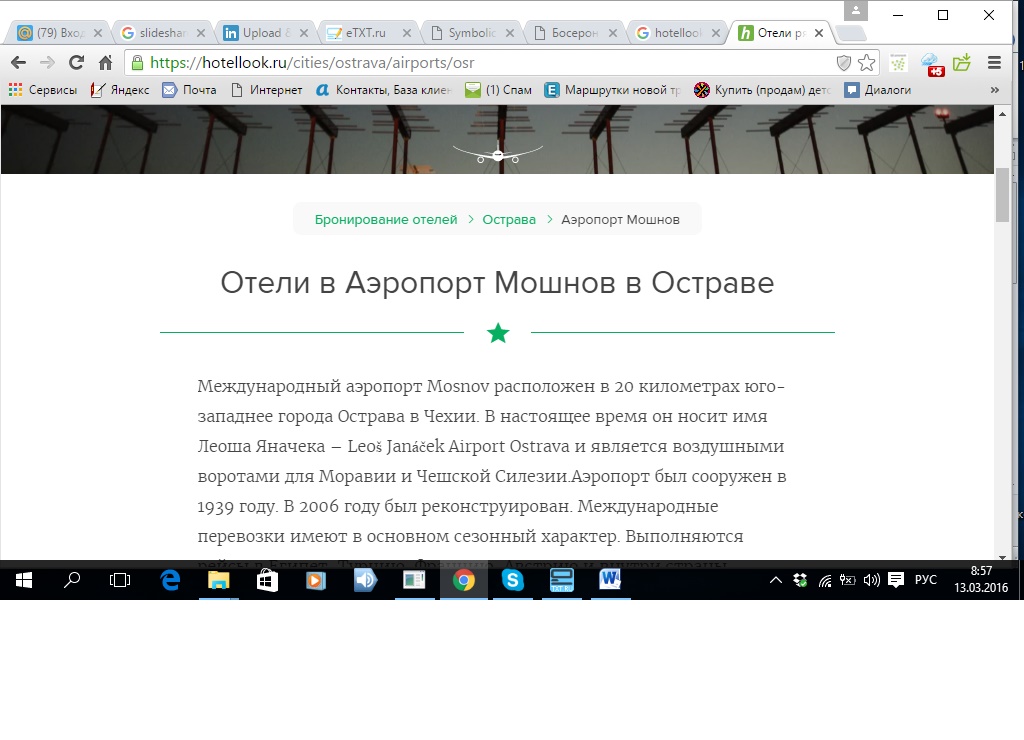Click the page scrollbar down arrow

(x=1002, y=557)
